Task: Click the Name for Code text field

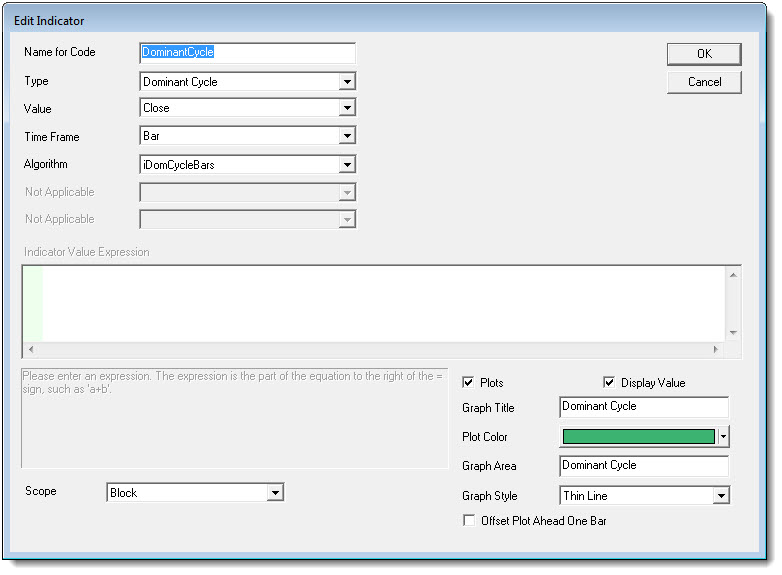Action: [247, 52]
